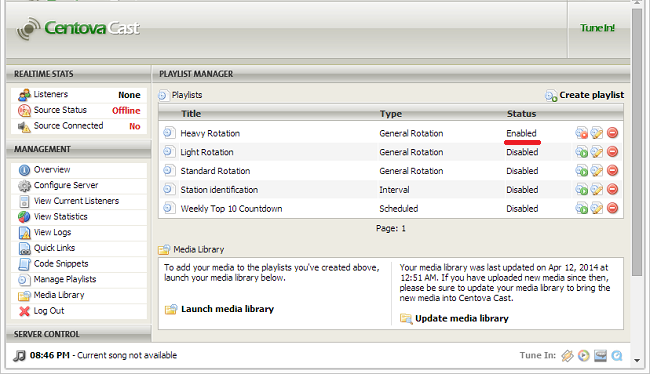Click the Disabled status of Light Rotation
Viewport: 650px width, 374px height.
tap(522, 152)
